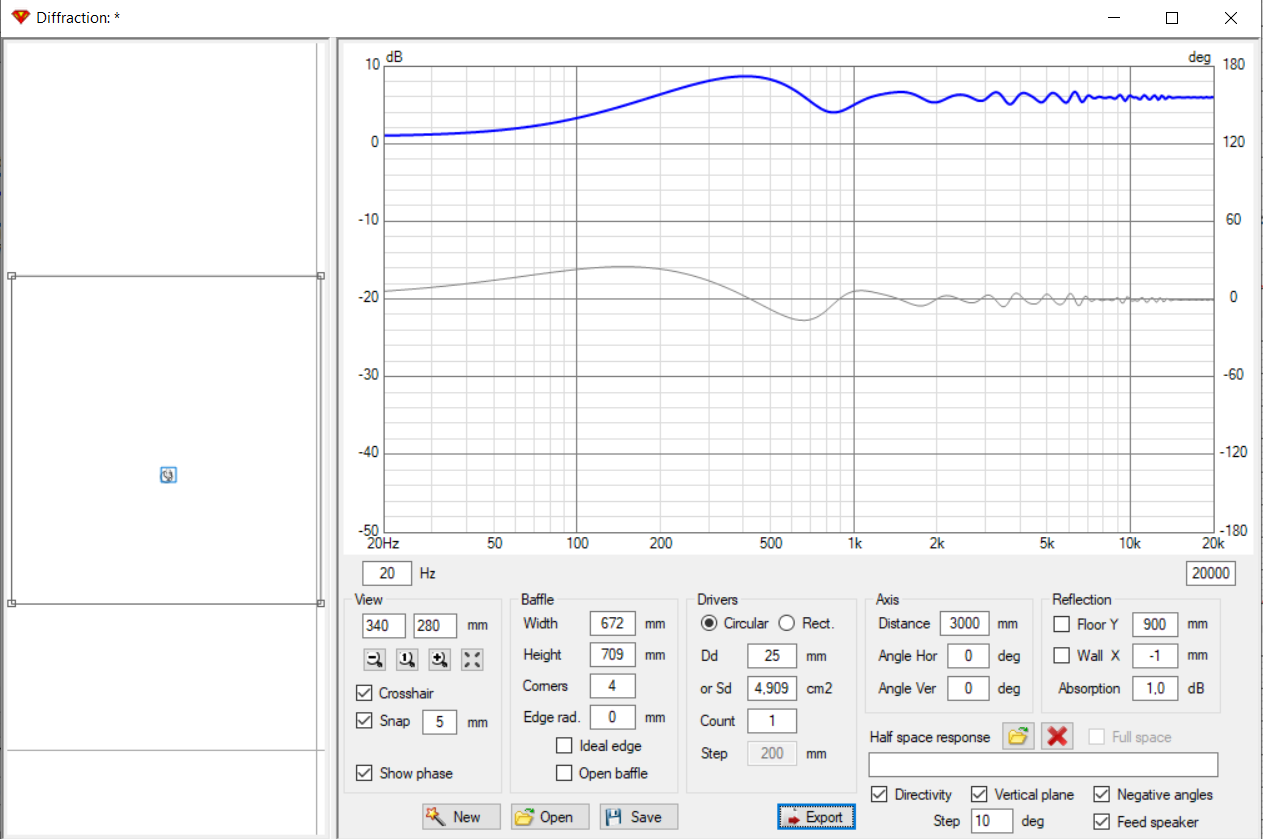Image resolution: width=1263 pixels, height=839 pixels.
Task: Click the bottom-left baffle corner handle
Action: pos(11,603)
